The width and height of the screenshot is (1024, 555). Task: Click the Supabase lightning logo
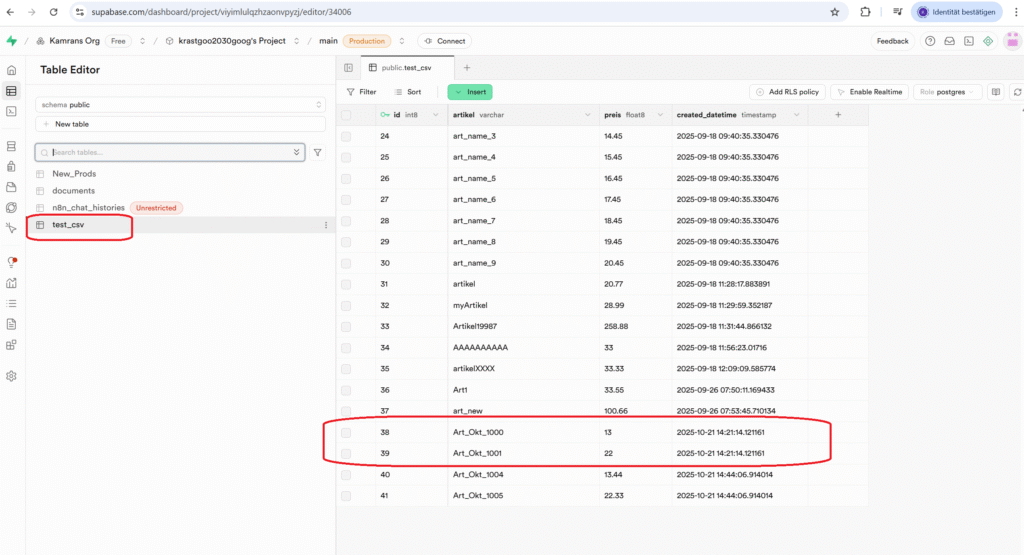[x=12, y=40]
